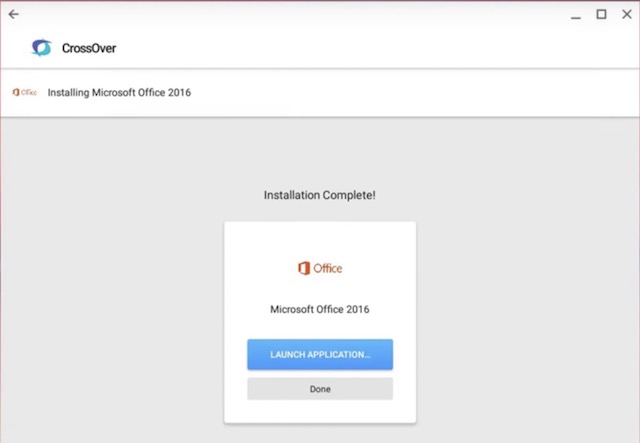Click the 'Installation Complete!' message

[x=320, y=195]
